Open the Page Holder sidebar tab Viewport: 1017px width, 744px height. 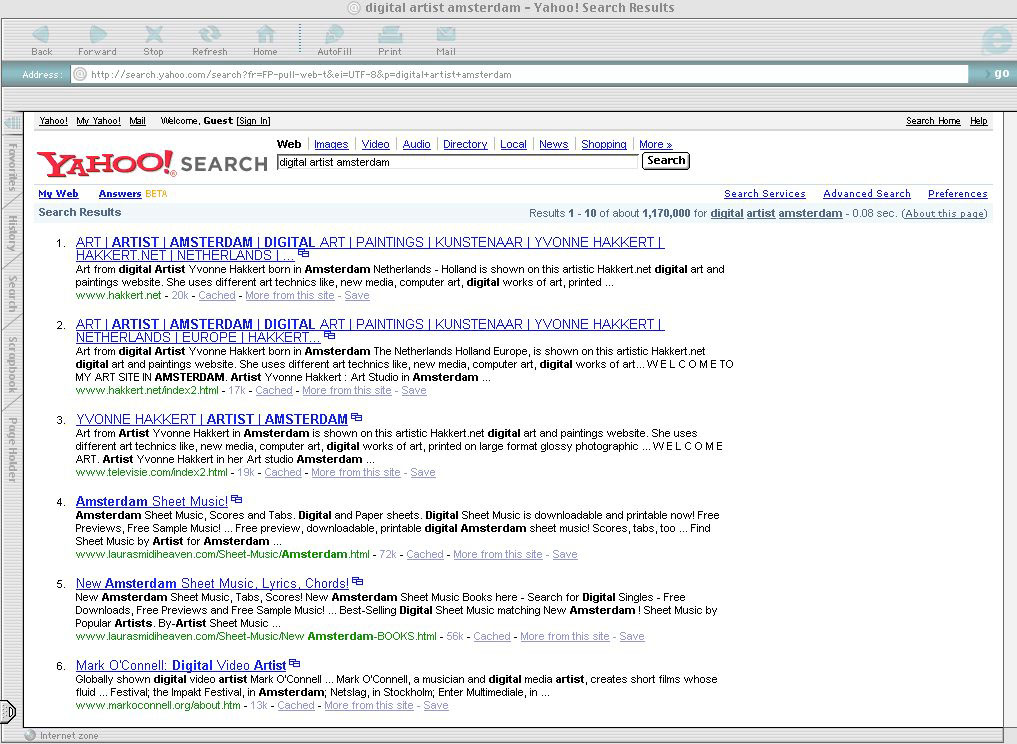pos(12,450)
